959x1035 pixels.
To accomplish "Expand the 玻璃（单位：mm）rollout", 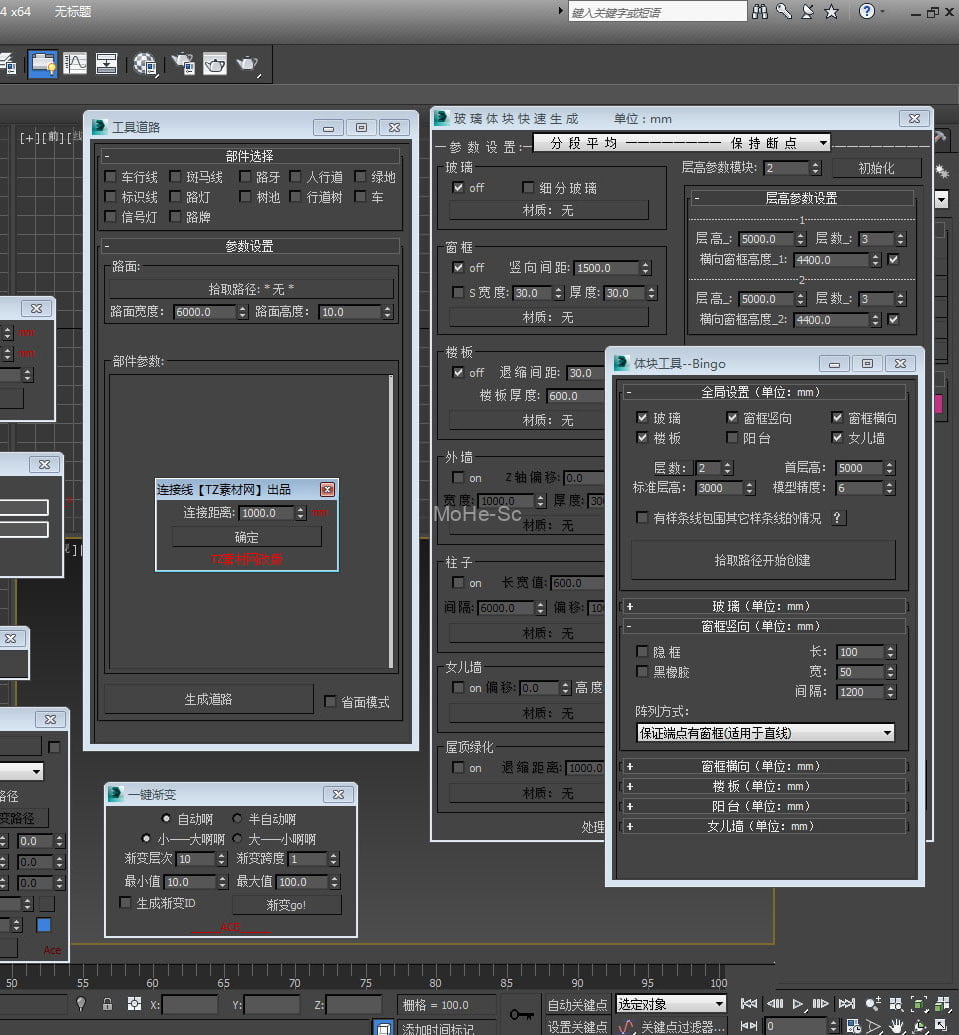I will [763, 606].
